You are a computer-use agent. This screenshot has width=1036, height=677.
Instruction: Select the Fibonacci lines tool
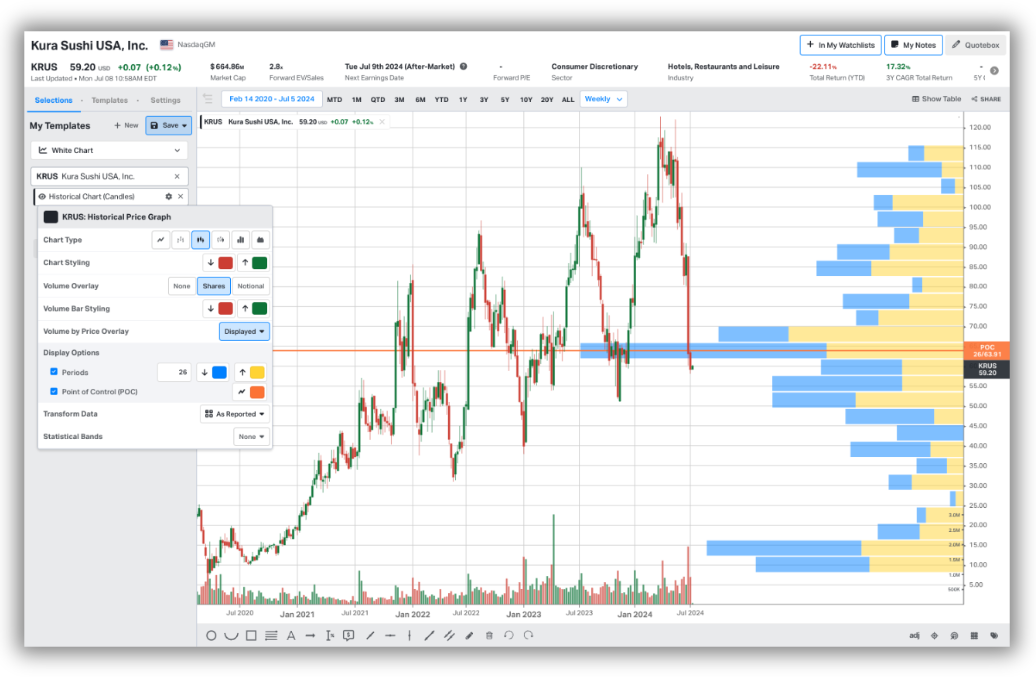pos(271,635)
